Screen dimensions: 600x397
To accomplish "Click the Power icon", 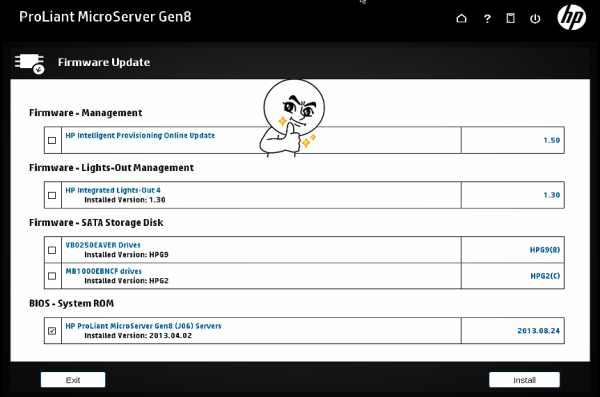I will (535, 18).
